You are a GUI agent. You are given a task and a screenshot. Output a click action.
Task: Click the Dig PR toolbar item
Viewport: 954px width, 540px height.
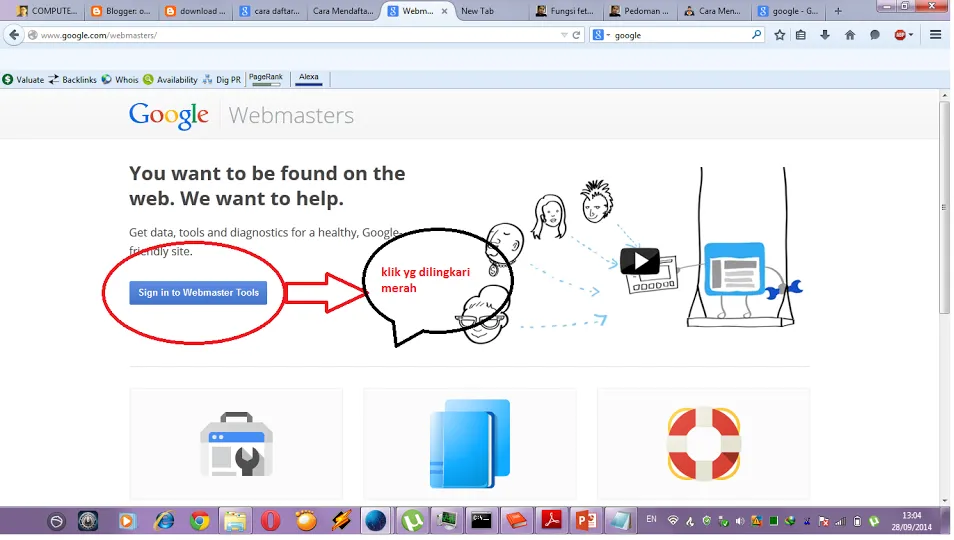(x=222, y=80)
